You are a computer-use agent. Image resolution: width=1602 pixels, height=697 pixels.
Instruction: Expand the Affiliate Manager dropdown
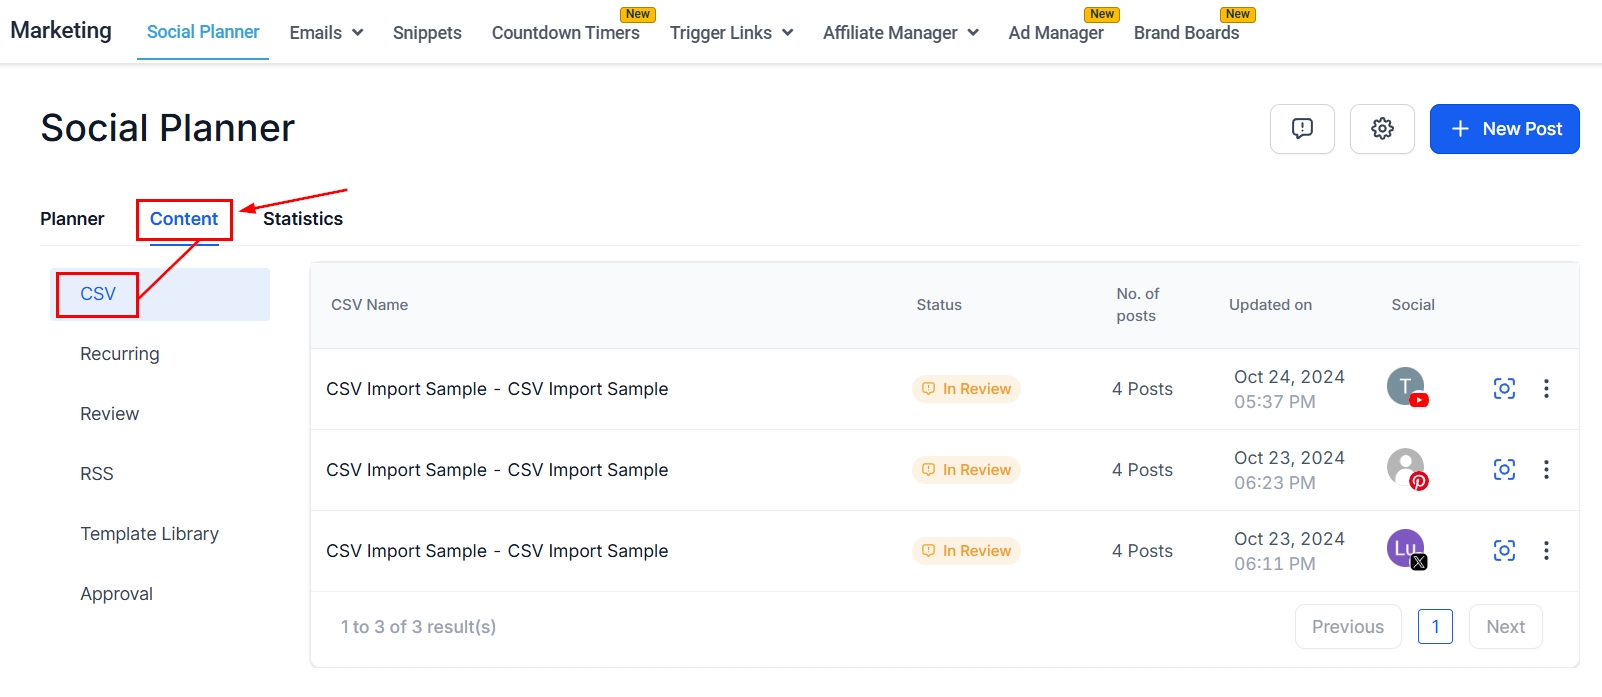tap(900, 33)
